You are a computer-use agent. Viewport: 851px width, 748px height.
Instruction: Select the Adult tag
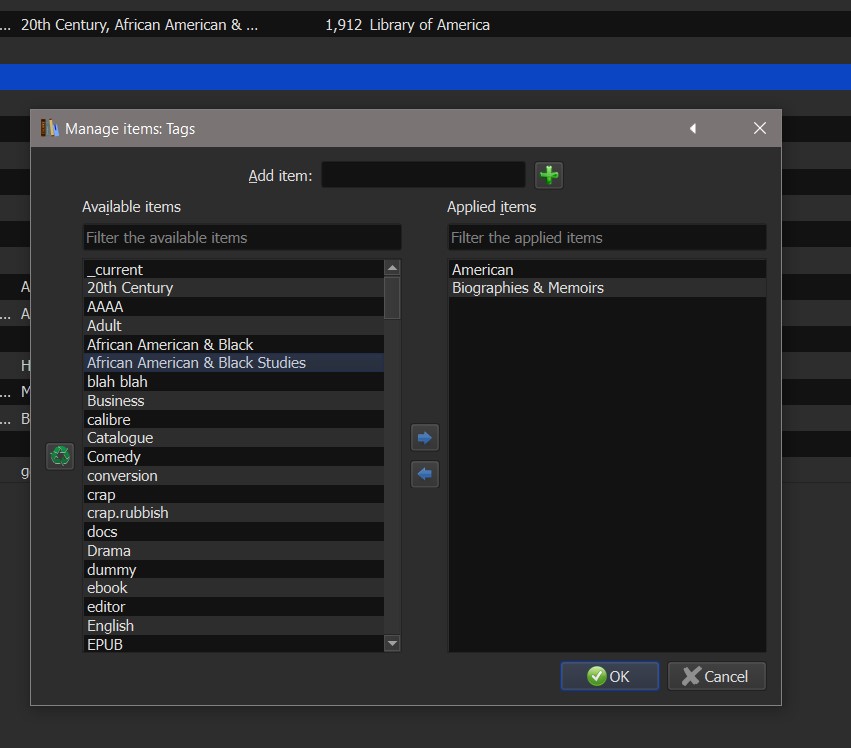coord(233,326)
